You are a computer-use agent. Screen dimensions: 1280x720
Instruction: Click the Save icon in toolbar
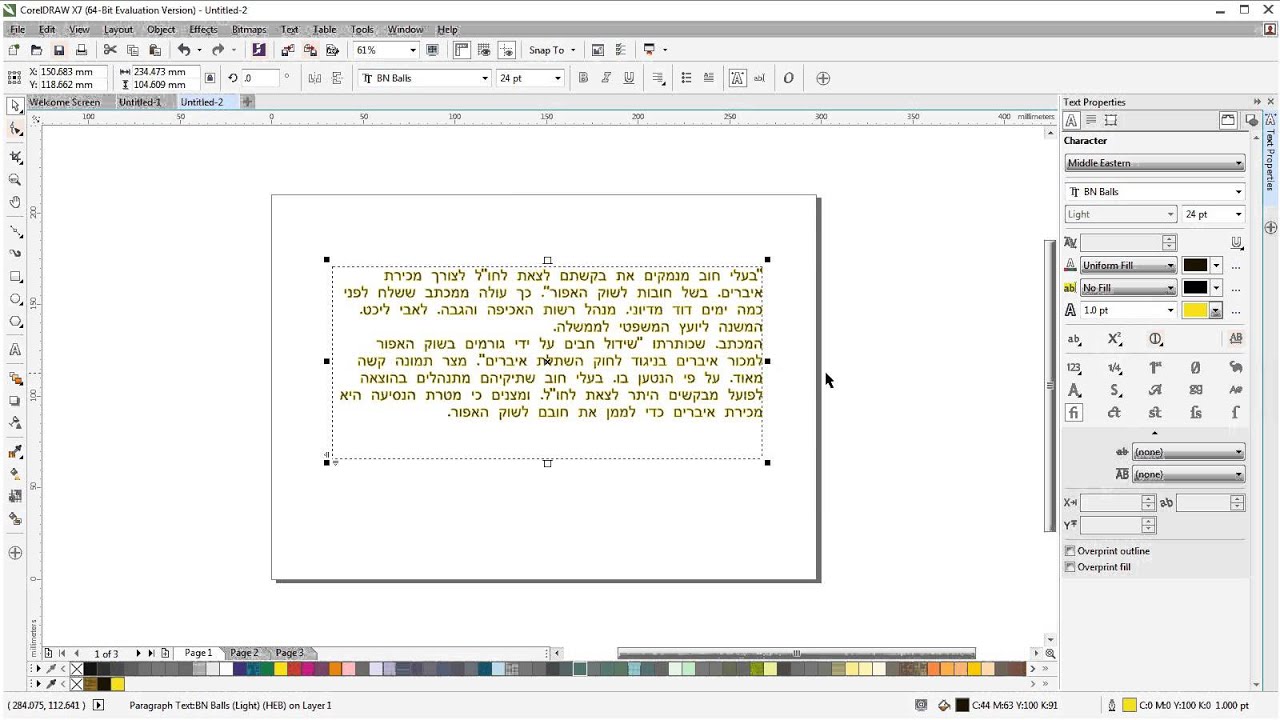click(x=59, y=50)
